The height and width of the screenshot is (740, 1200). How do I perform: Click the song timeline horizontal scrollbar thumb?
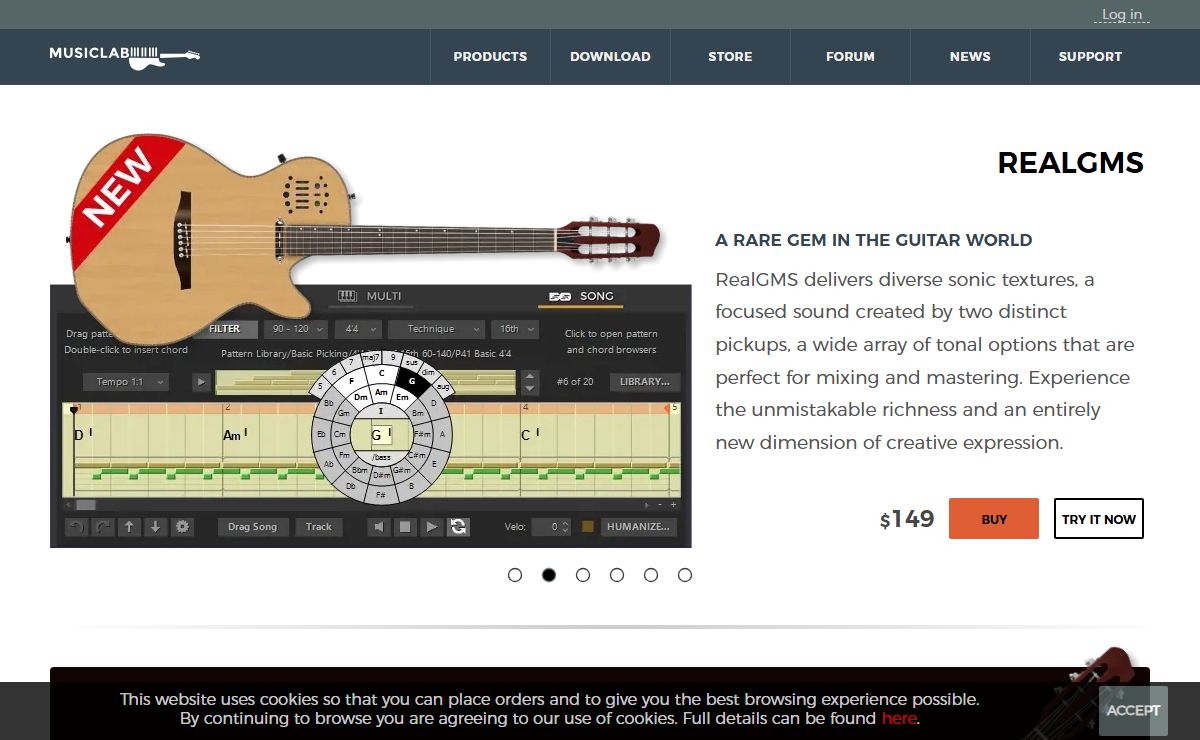(86, 505)
